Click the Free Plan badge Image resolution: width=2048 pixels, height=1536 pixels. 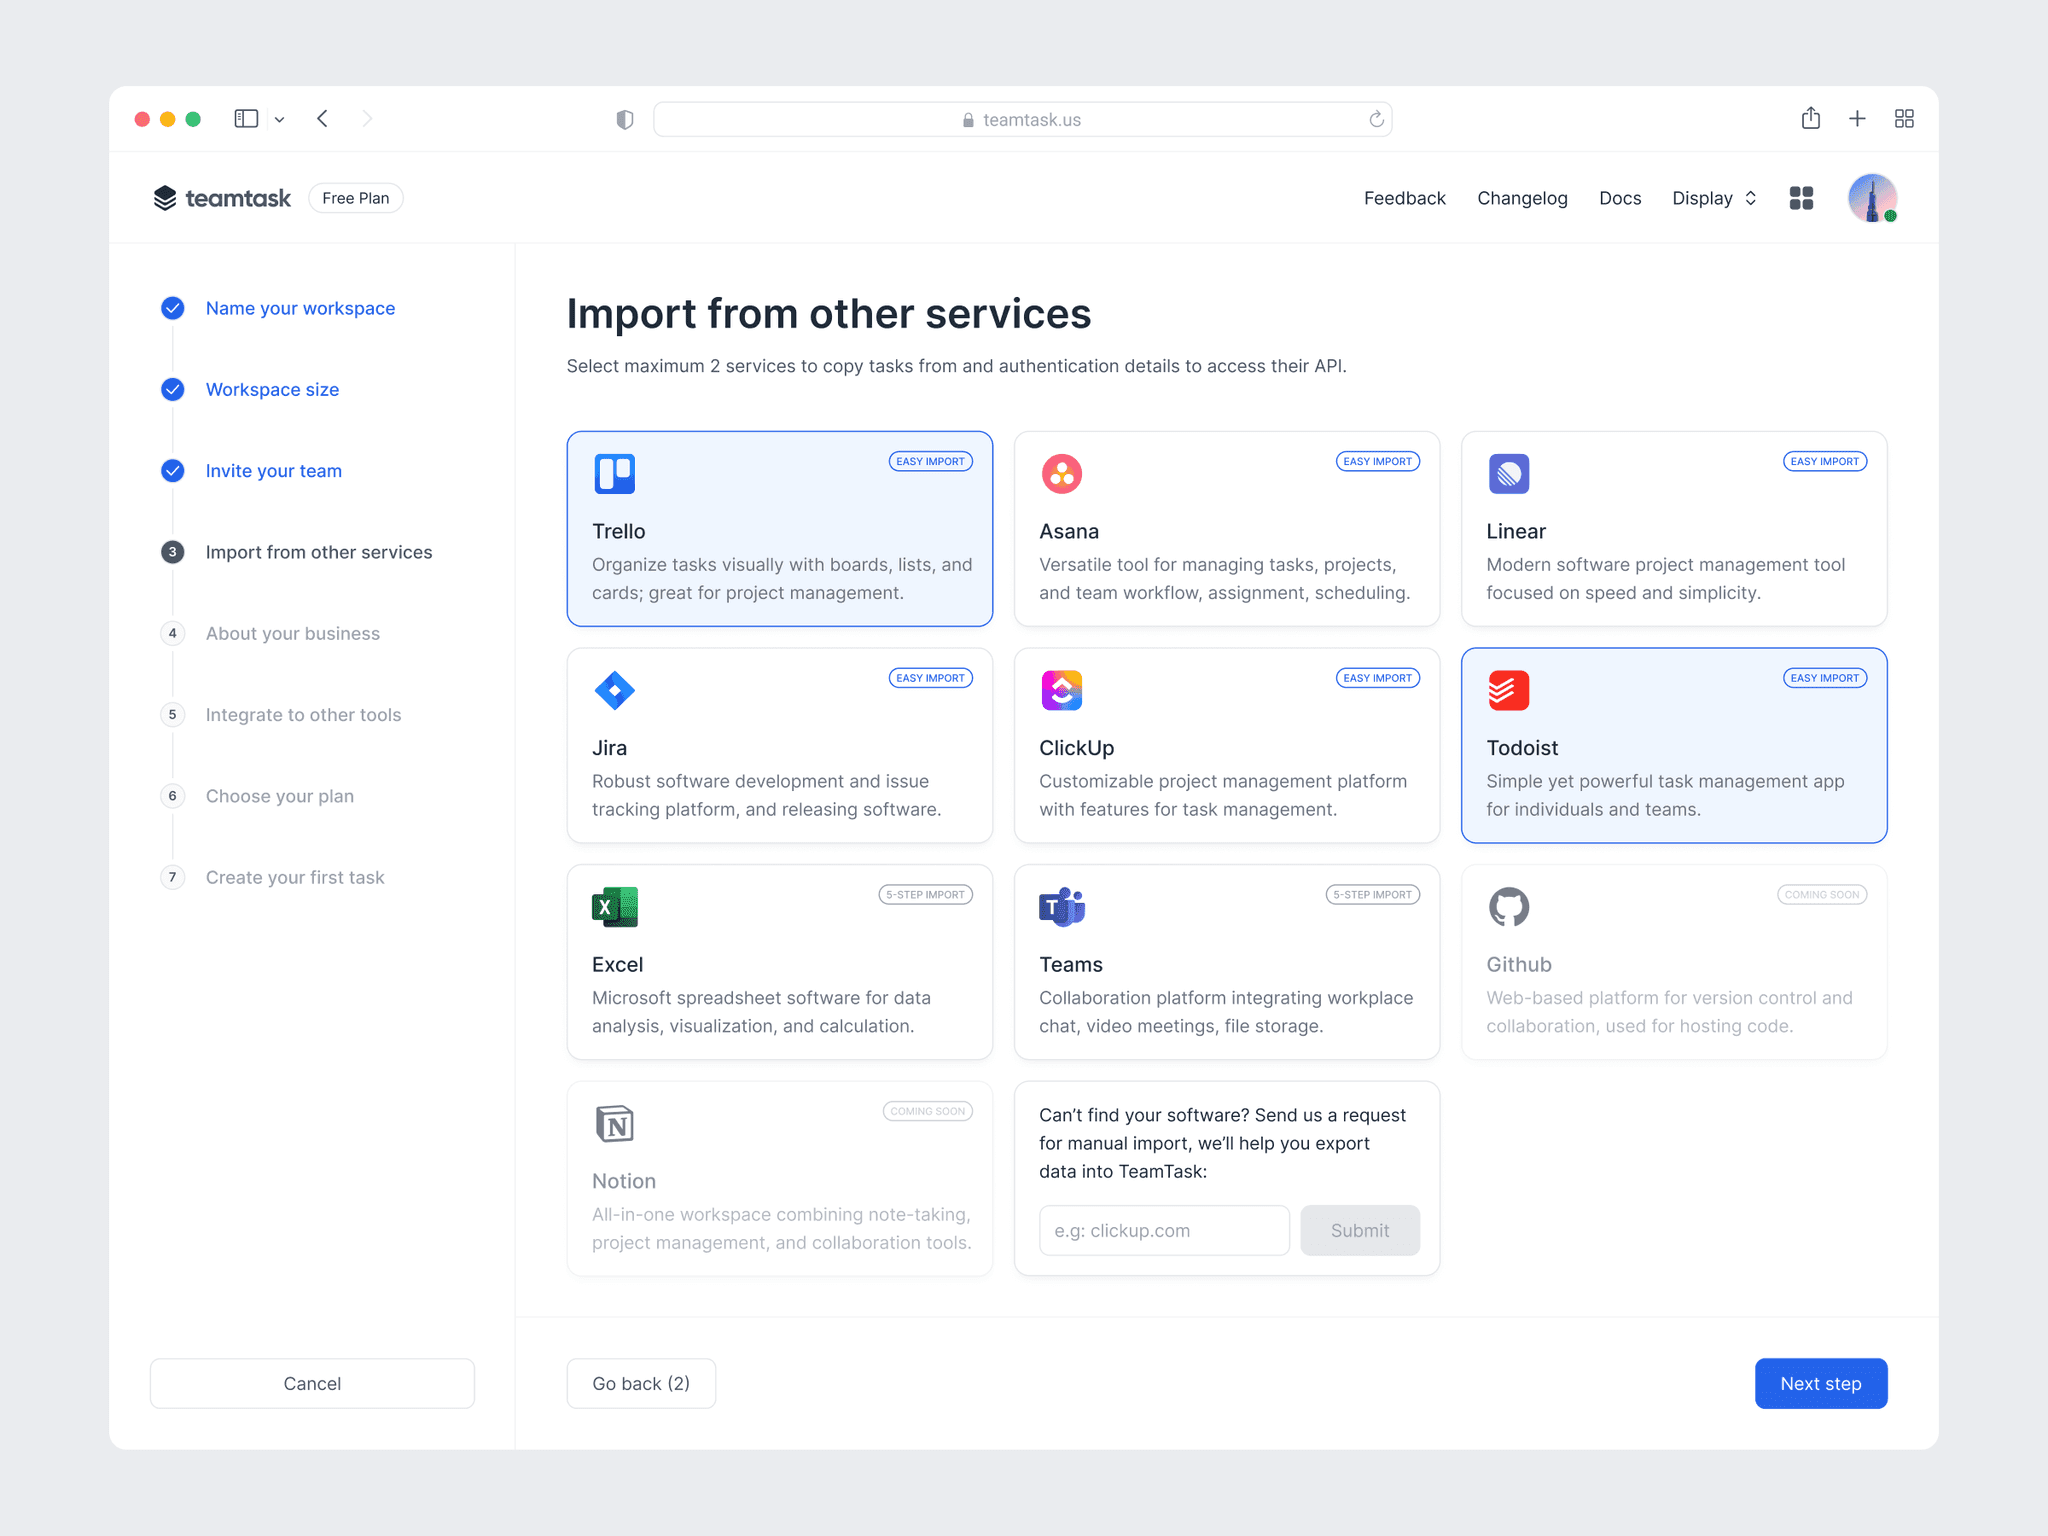click(x=355, y=198)
